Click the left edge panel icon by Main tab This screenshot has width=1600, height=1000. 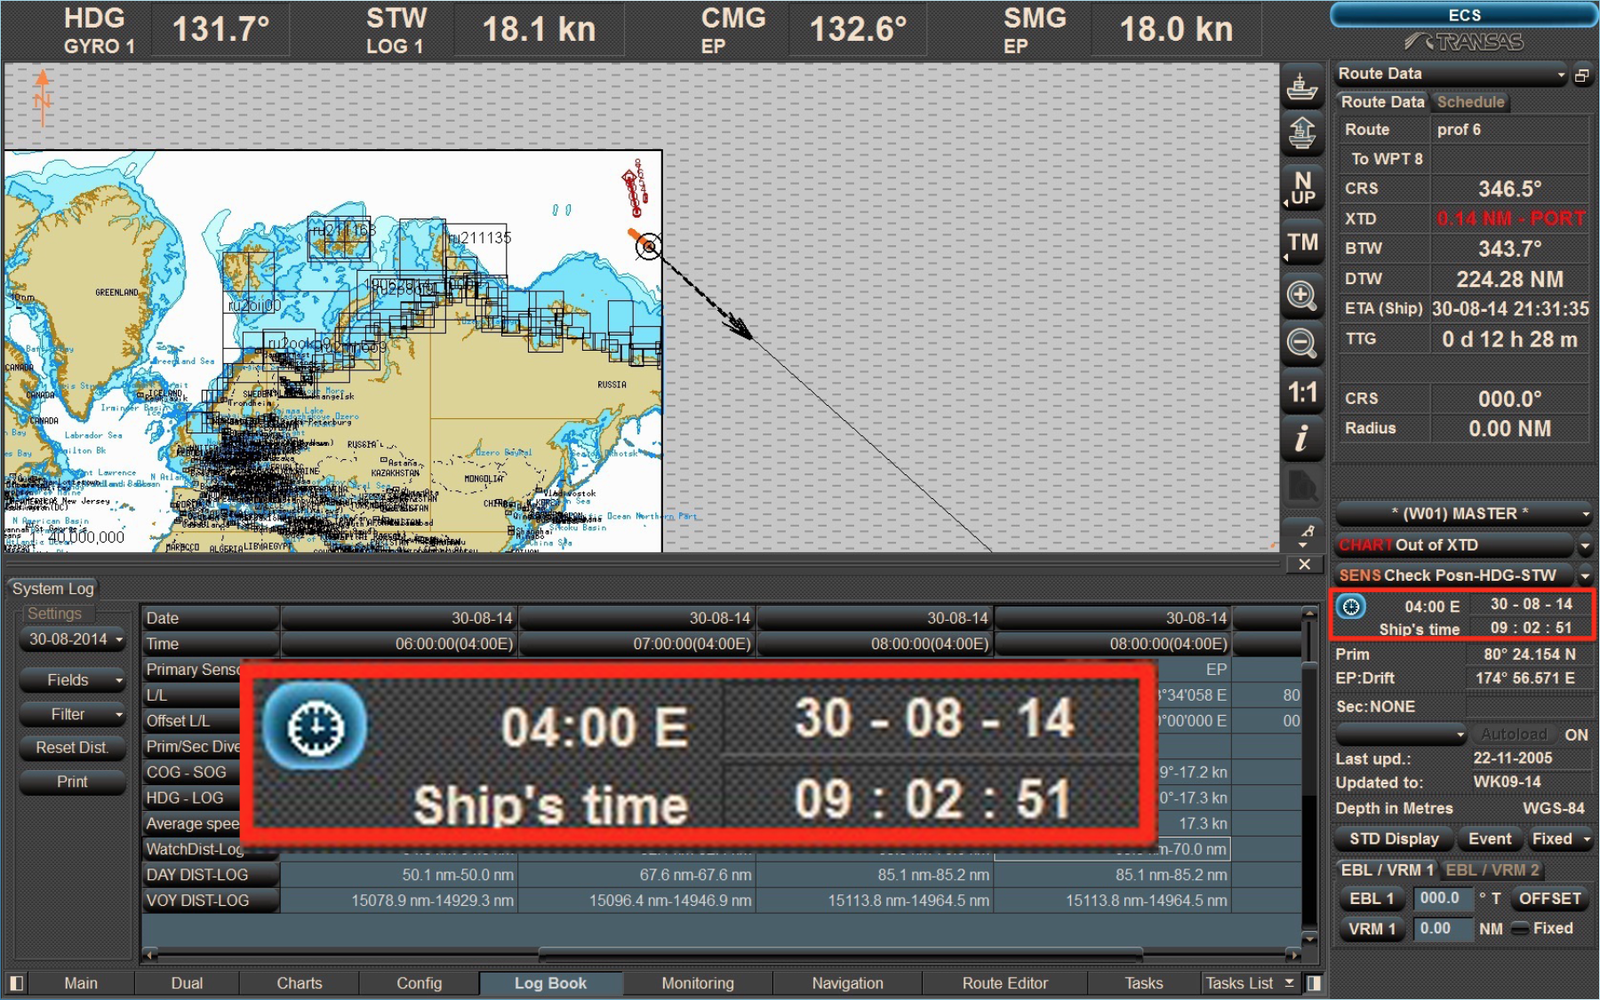coord(16,983)
